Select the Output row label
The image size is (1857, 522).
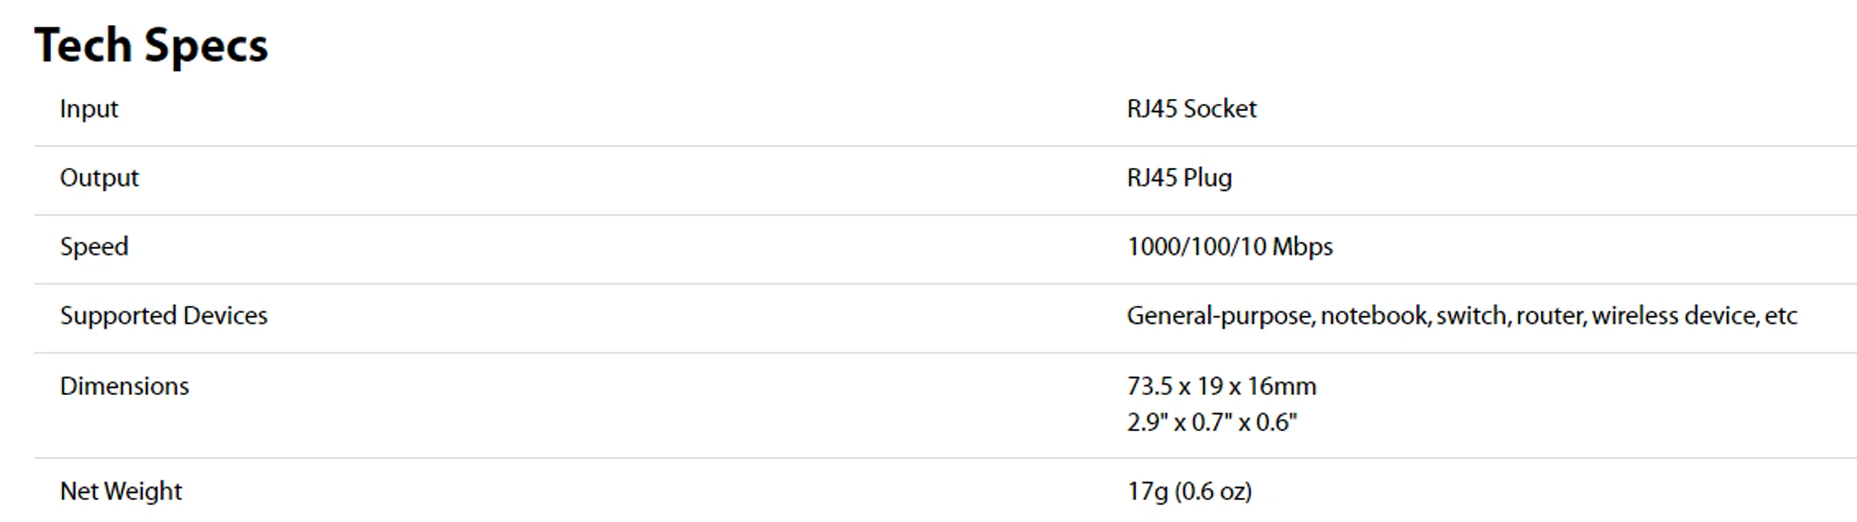[99, 178]
